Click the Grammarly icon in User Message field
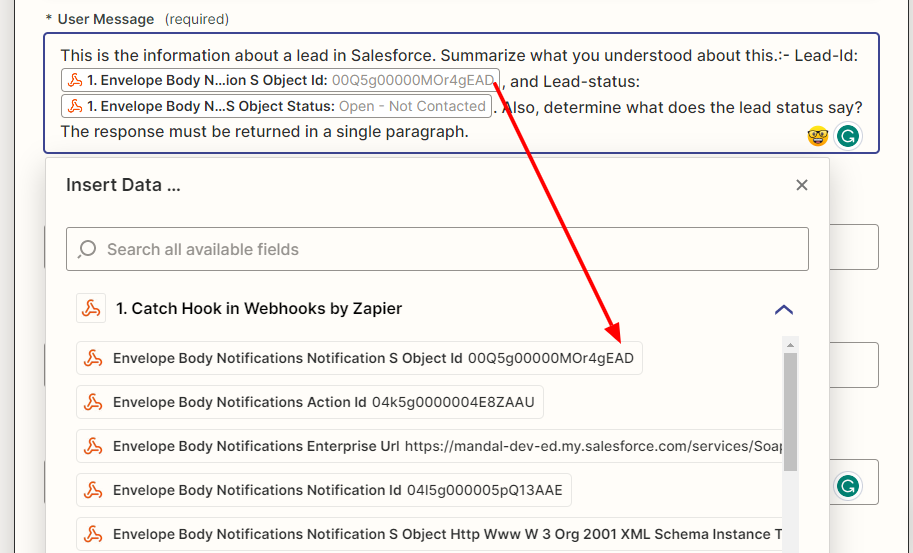The image size is (913, 553). (x=848, y=136)
